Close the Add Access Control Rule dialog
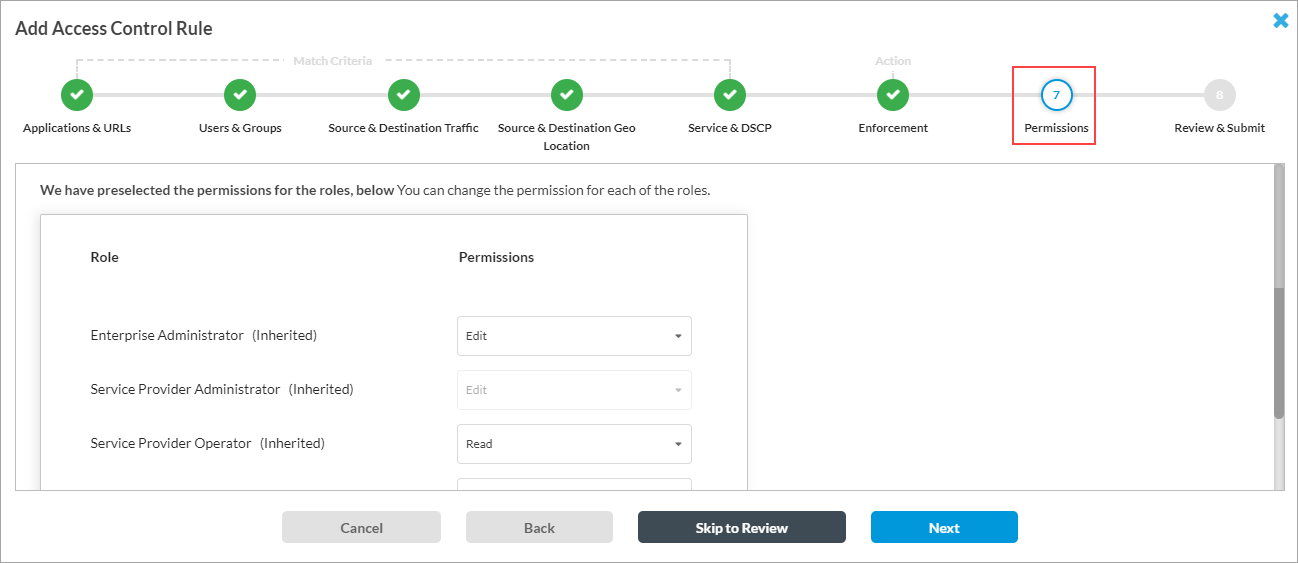This screenshot has width=1298, height=563. click(1280, 20)
